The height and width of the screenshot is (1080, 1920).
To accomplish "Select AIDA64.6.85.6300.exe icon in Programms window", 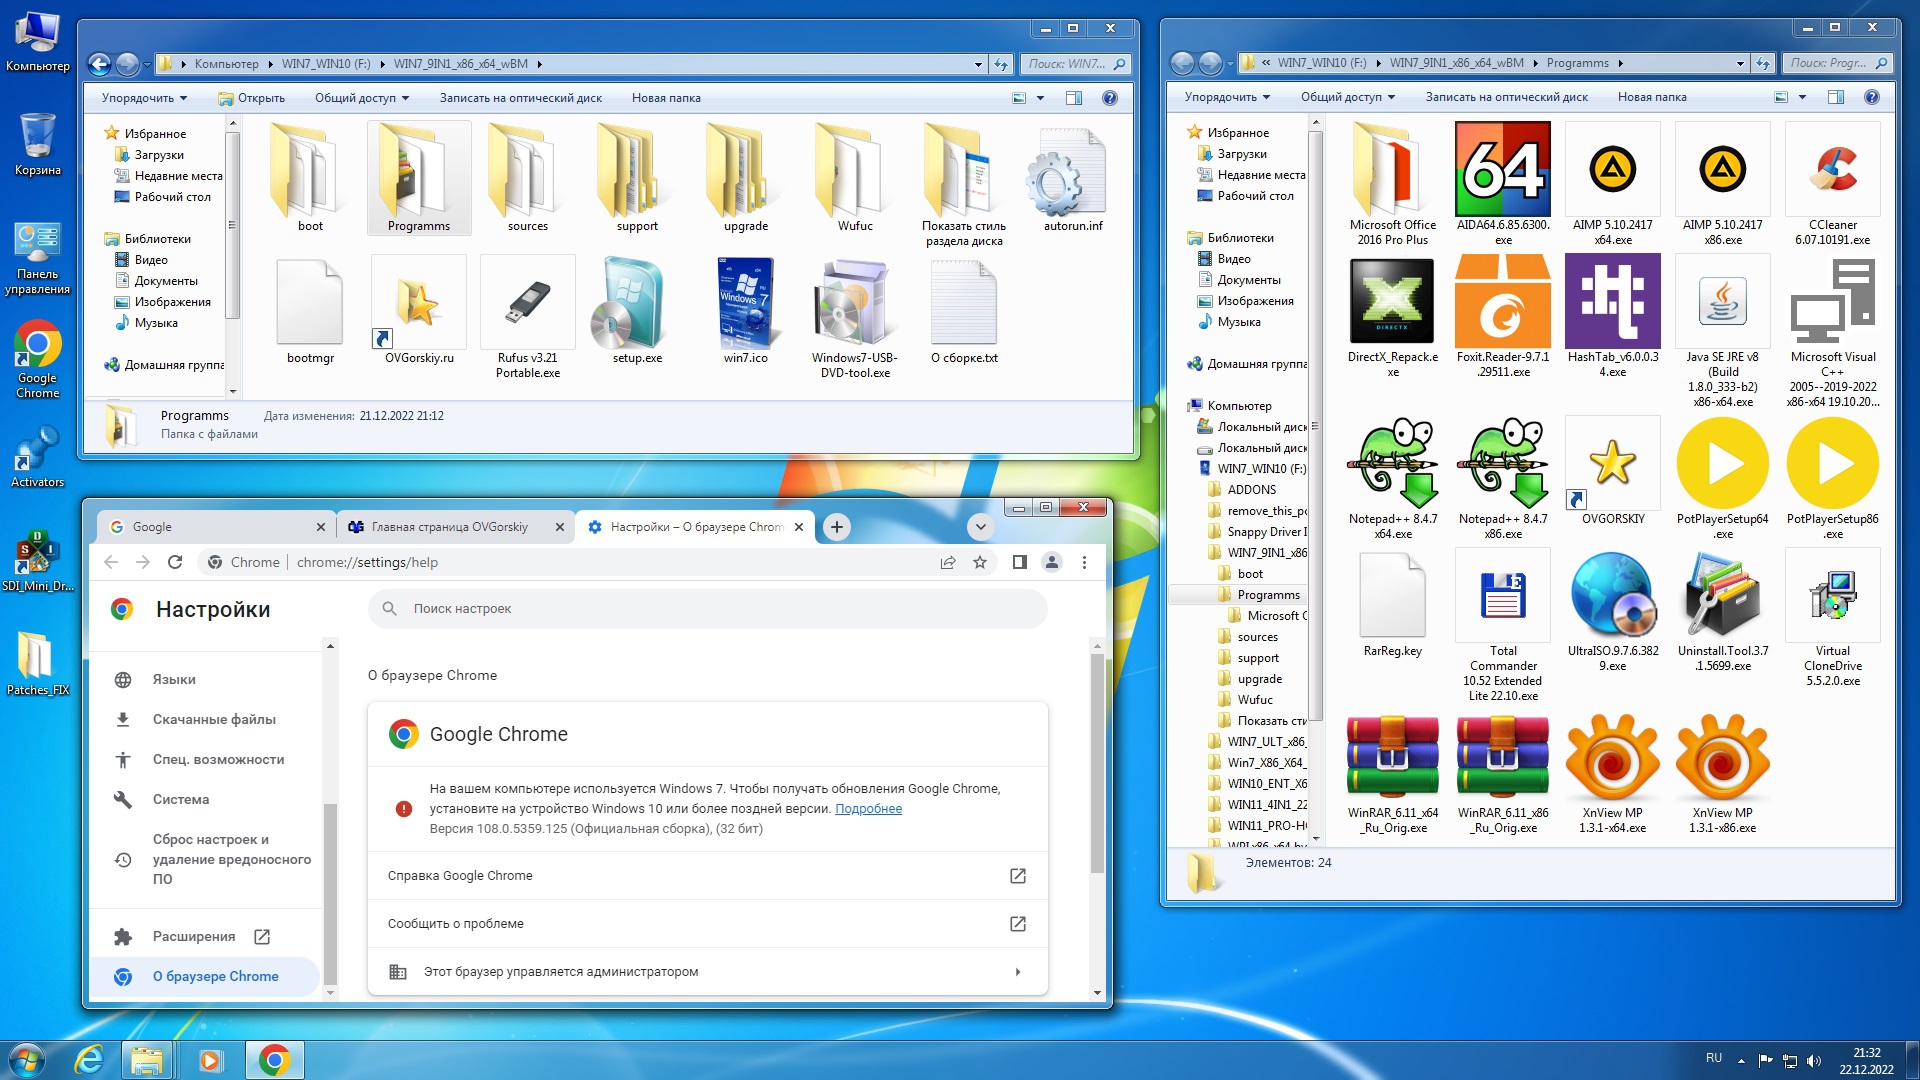I will 1503,169.
